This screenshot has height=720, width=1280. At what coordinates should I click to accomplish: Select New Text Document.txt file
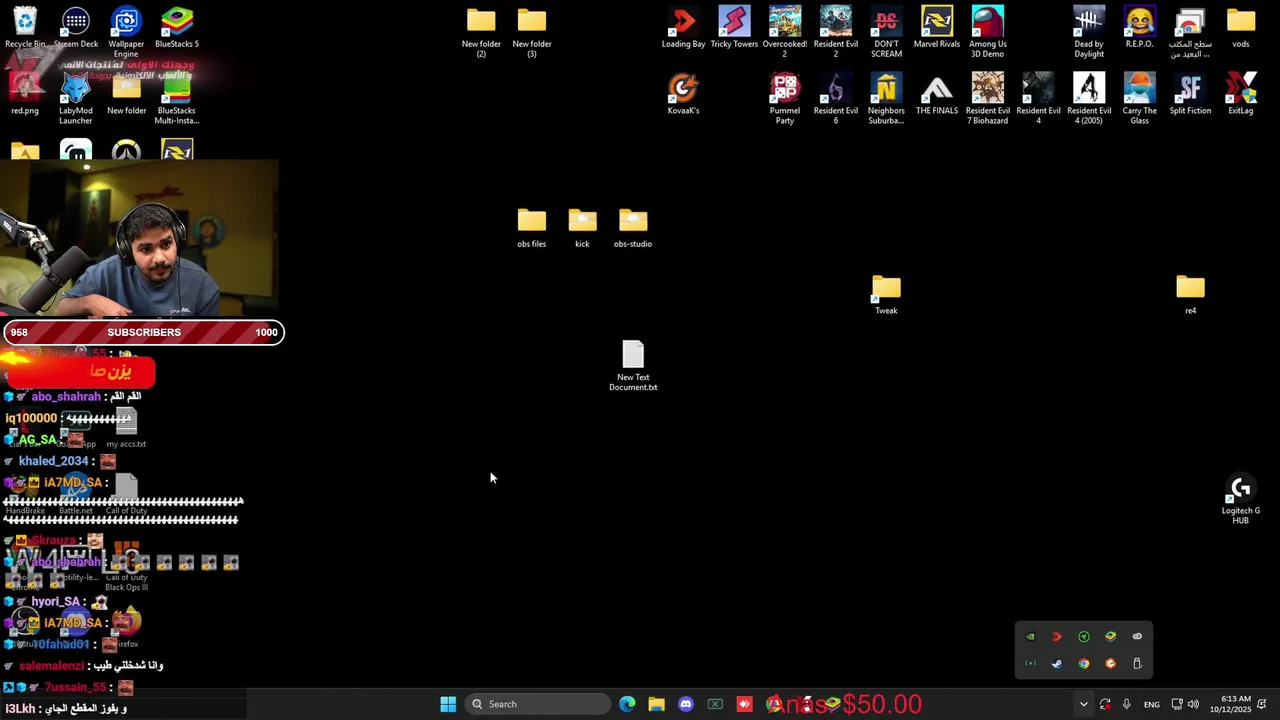point(633,366)
